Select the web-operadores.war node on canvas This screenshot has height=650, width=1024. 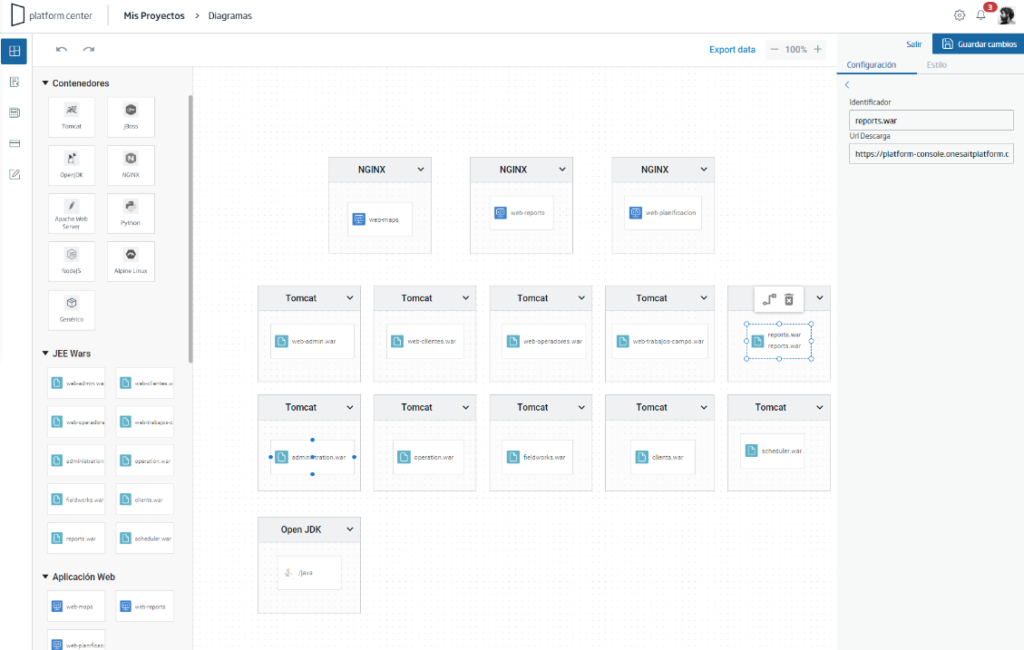pyautogui.click(x=544, y=341)
